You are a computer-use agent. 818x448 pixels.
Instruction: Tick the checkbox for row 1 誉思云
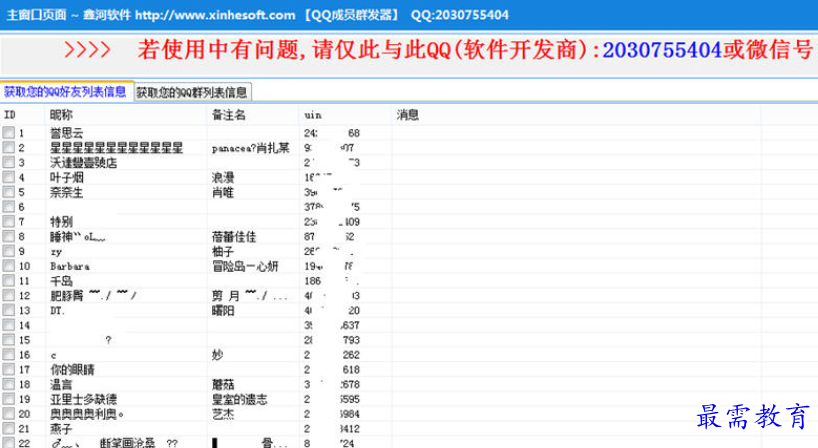tap(8, 132)
